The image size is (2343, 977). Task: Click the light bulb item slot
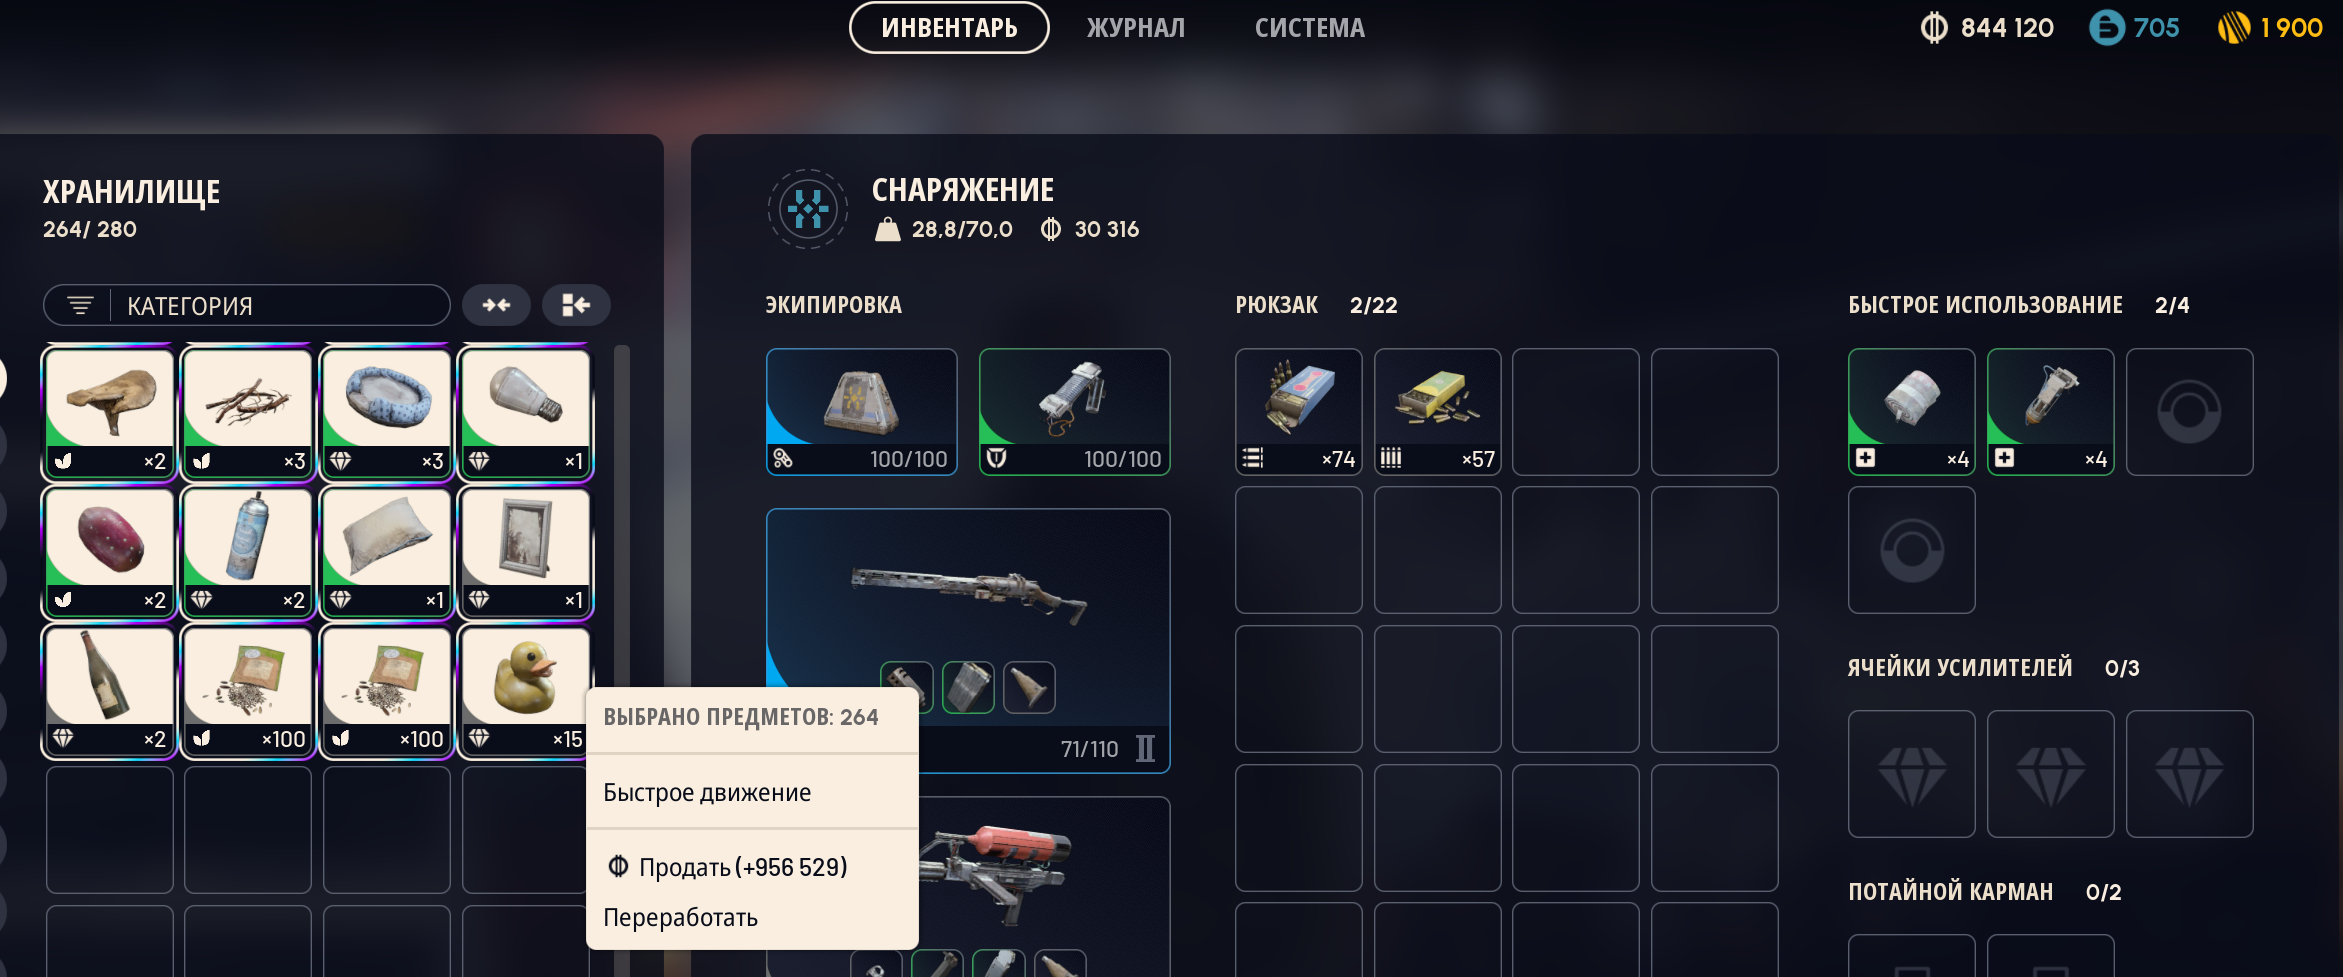point(525,413)
